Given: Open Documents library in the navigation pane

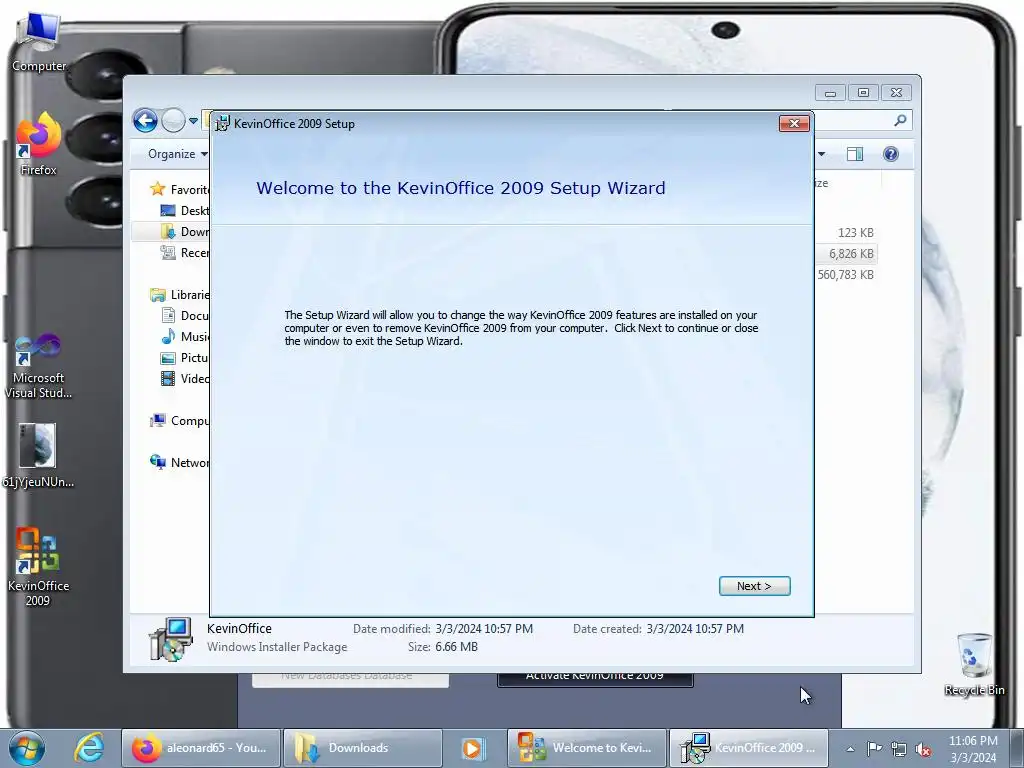Looking at the screenshot, I should tap(185, 315).
